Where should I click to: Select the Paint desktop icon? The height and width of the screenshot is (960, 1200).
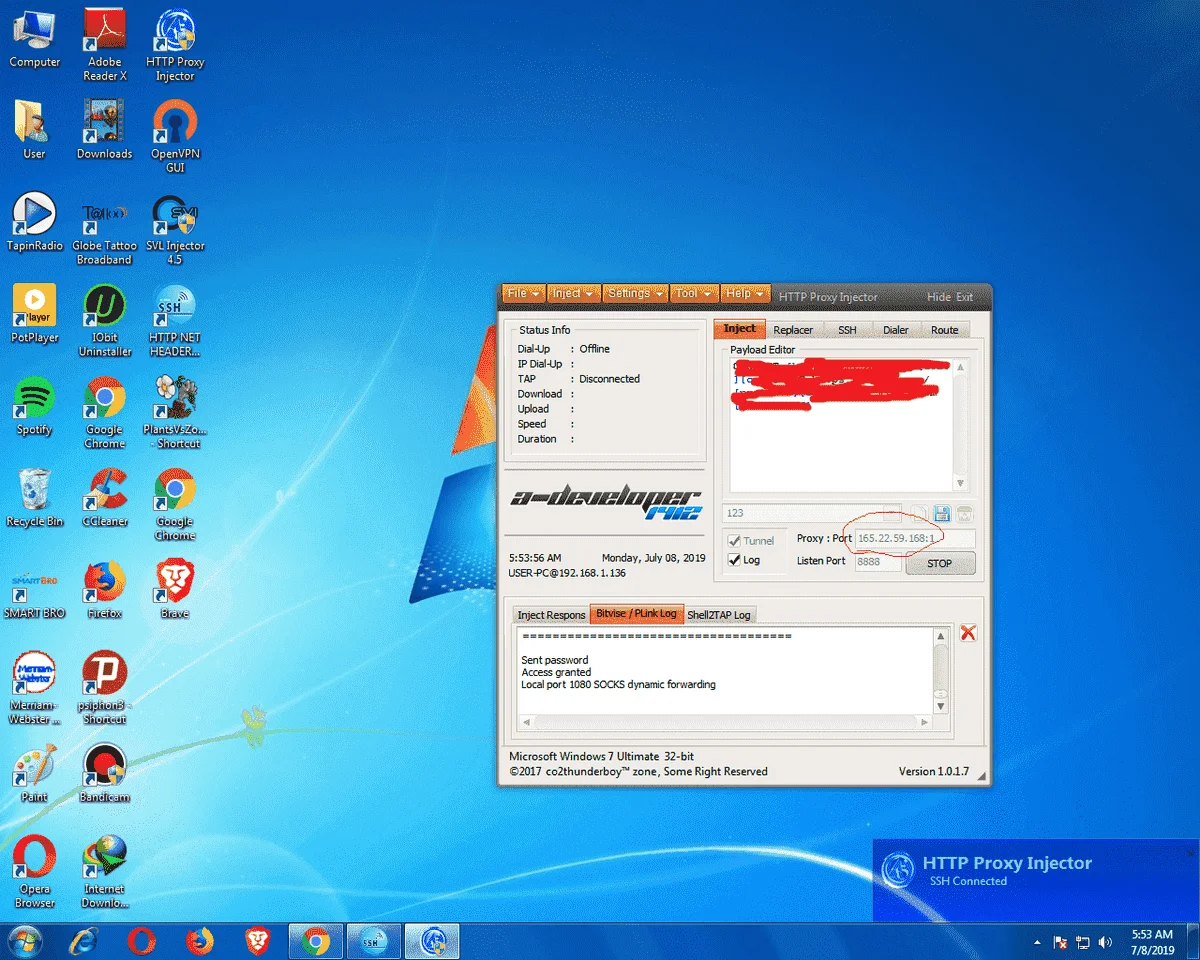point(35,775)
